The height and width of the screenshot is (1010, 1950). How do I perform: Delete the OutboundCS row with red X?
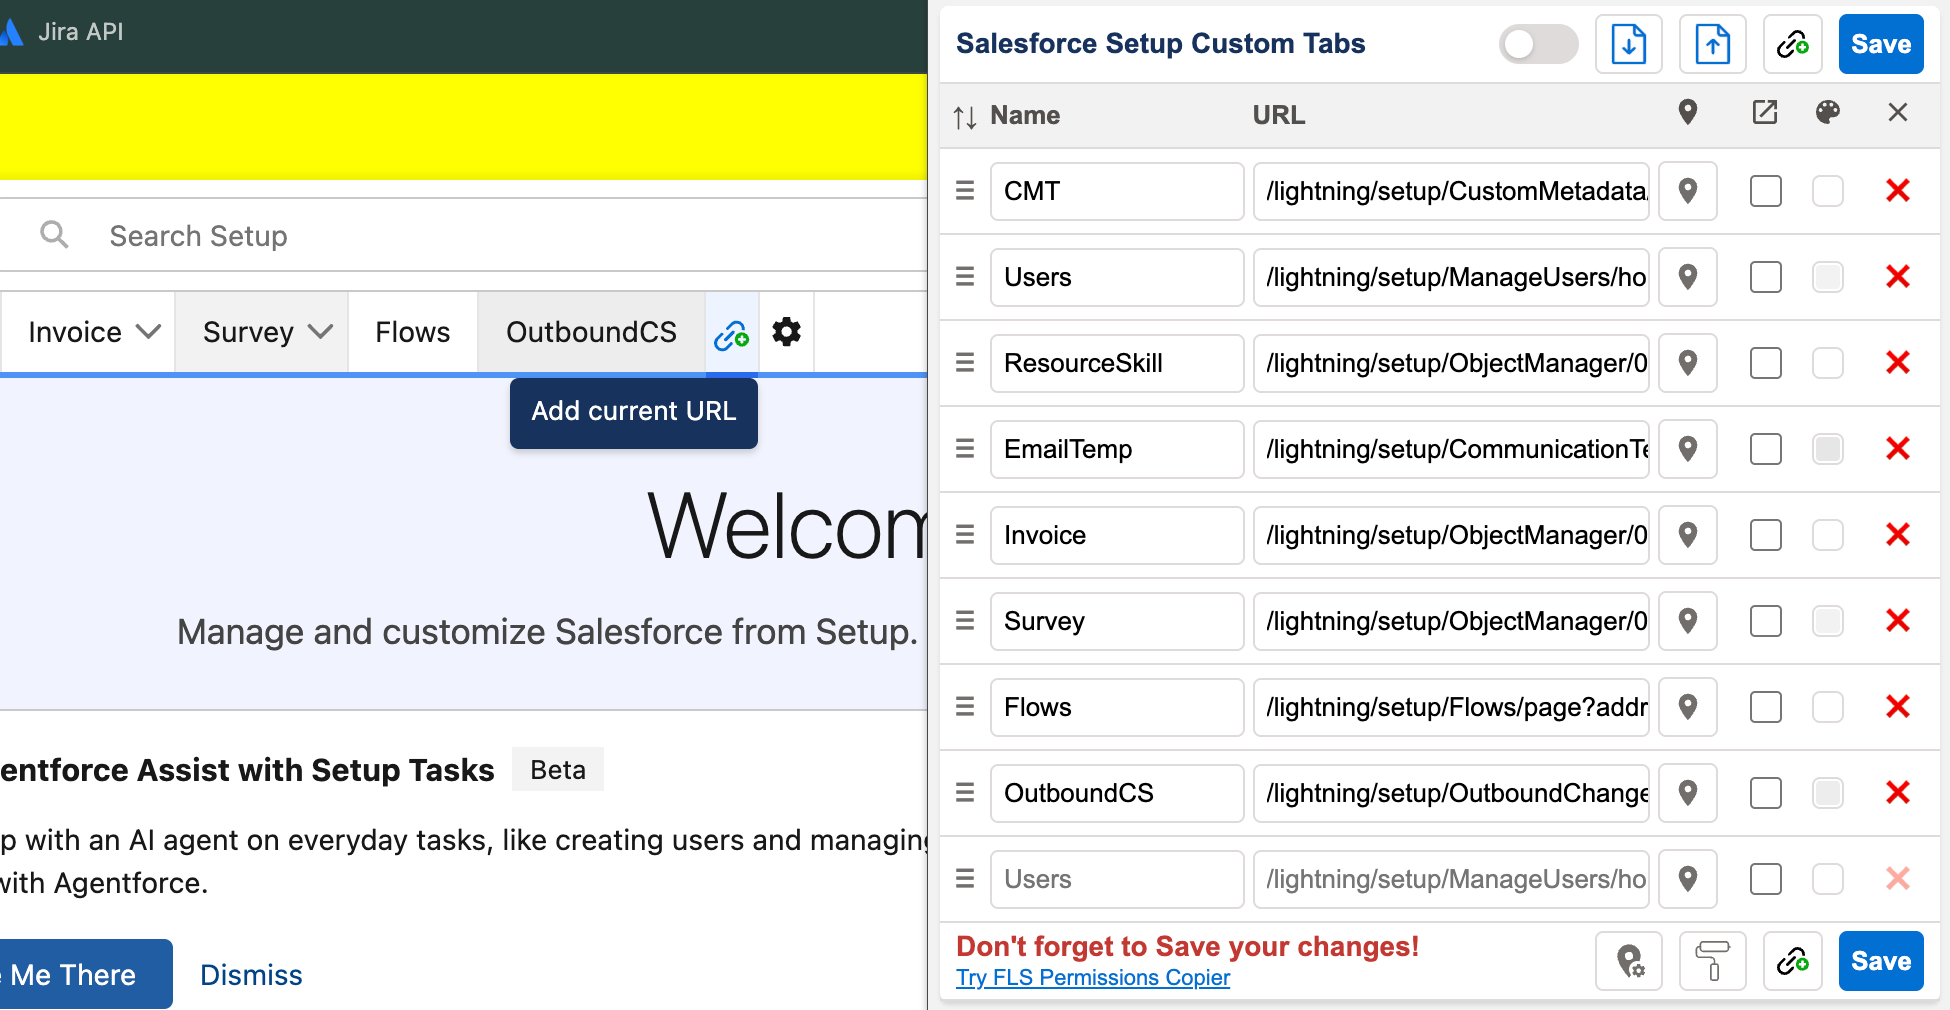tap(1898, 792)
